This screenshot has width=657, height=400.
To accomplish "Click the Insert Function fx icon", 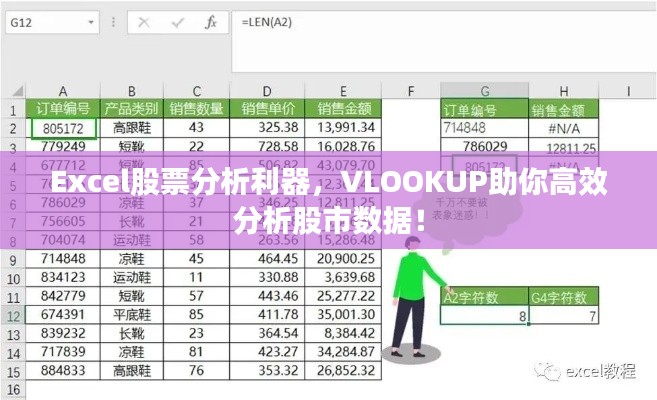I will click(211, 21).
